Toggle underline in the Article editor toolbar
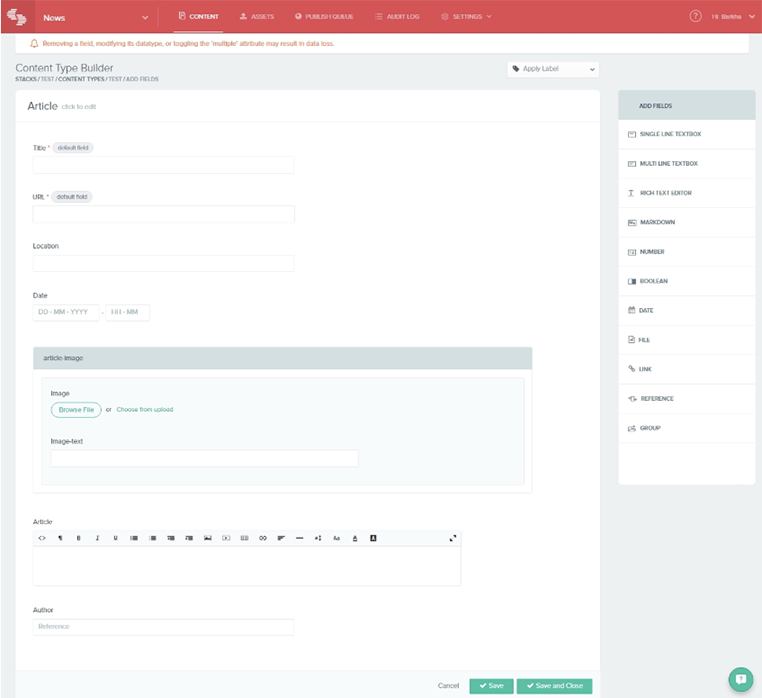The width and height of the screenshot is (762, 698). point(116,538)
